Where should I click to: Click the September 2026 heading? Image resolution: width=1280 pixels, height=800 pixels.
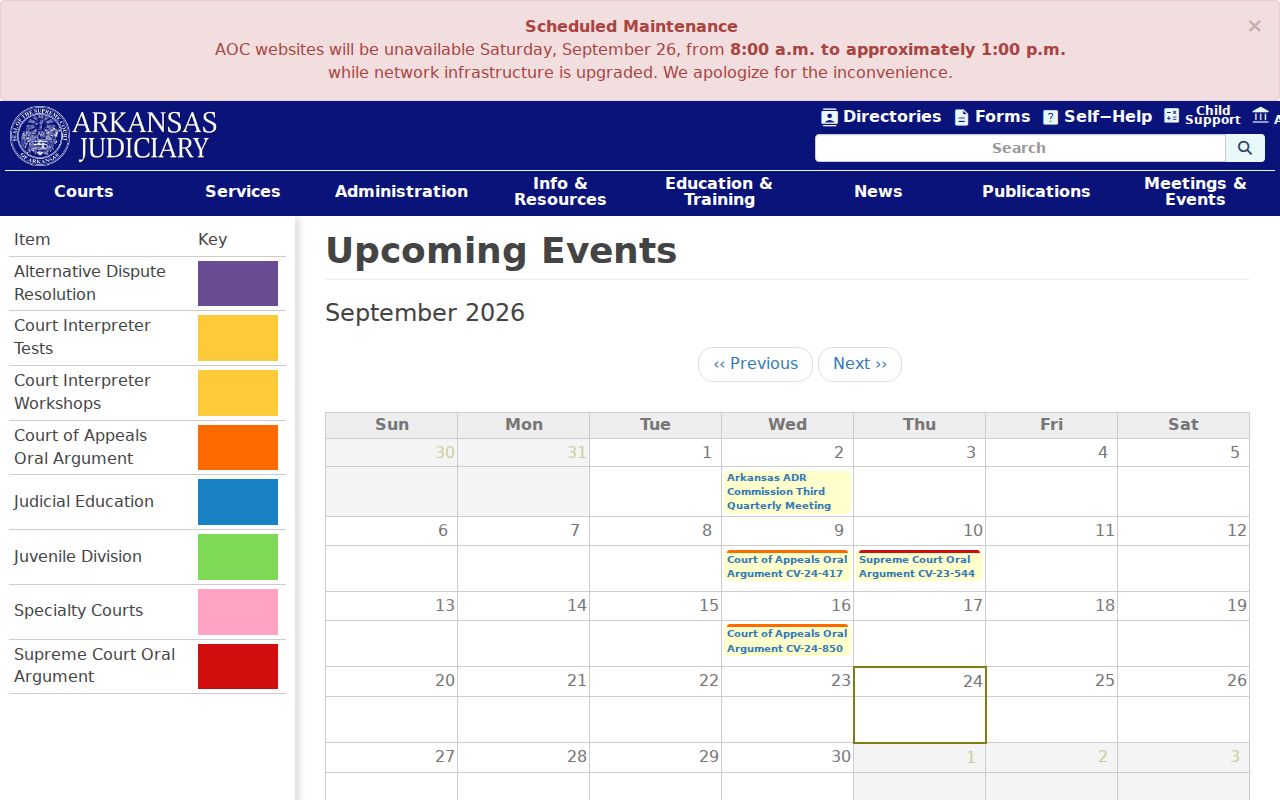tap(425, 313)
